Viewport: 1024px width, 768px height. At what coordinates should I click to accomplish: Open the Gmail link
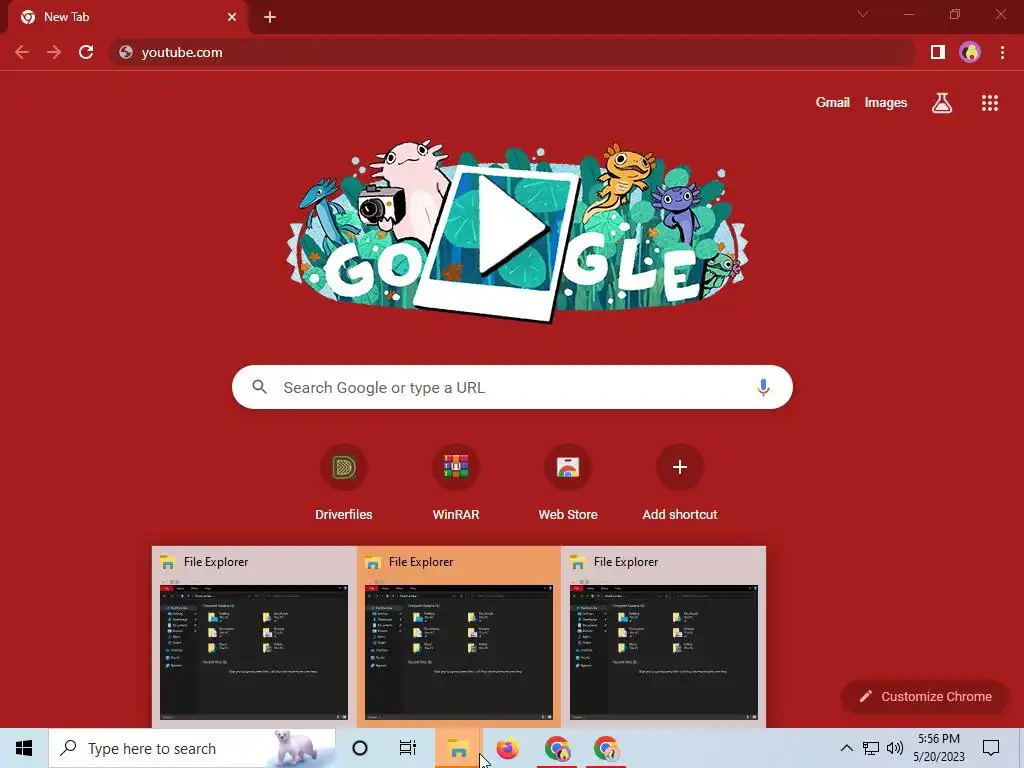pyautogui.click(x=832, y=103)
